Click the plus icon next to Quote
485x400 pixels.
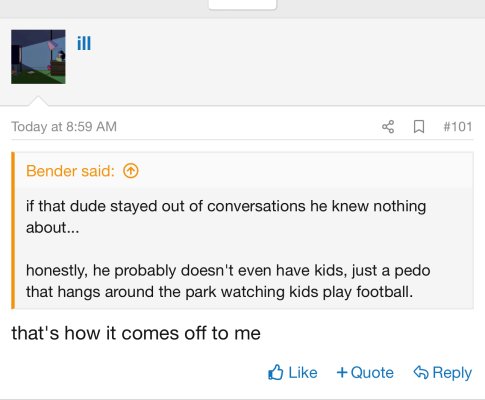(x=342, y=372)
